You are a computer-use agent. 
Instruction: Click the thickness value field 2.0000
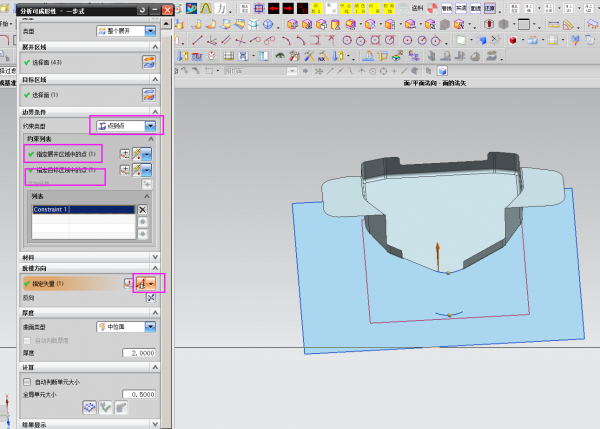[139, 353]
